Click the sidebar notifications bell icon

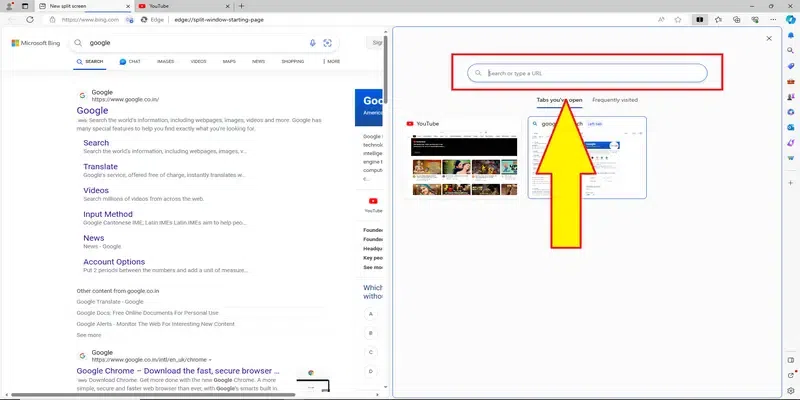coord(791,35)
